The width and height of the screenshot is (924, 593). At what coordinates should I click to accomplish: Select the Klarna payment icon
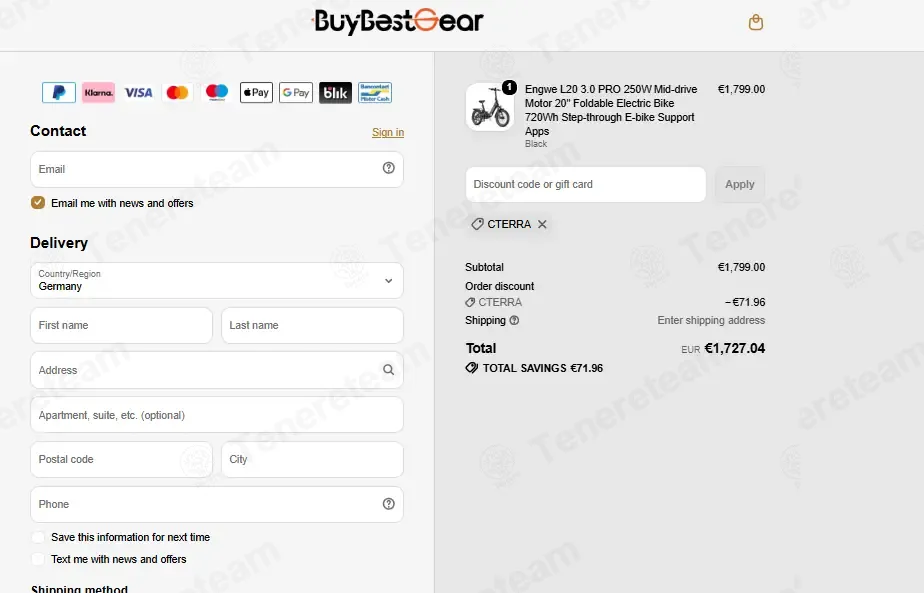pos(98,93)
